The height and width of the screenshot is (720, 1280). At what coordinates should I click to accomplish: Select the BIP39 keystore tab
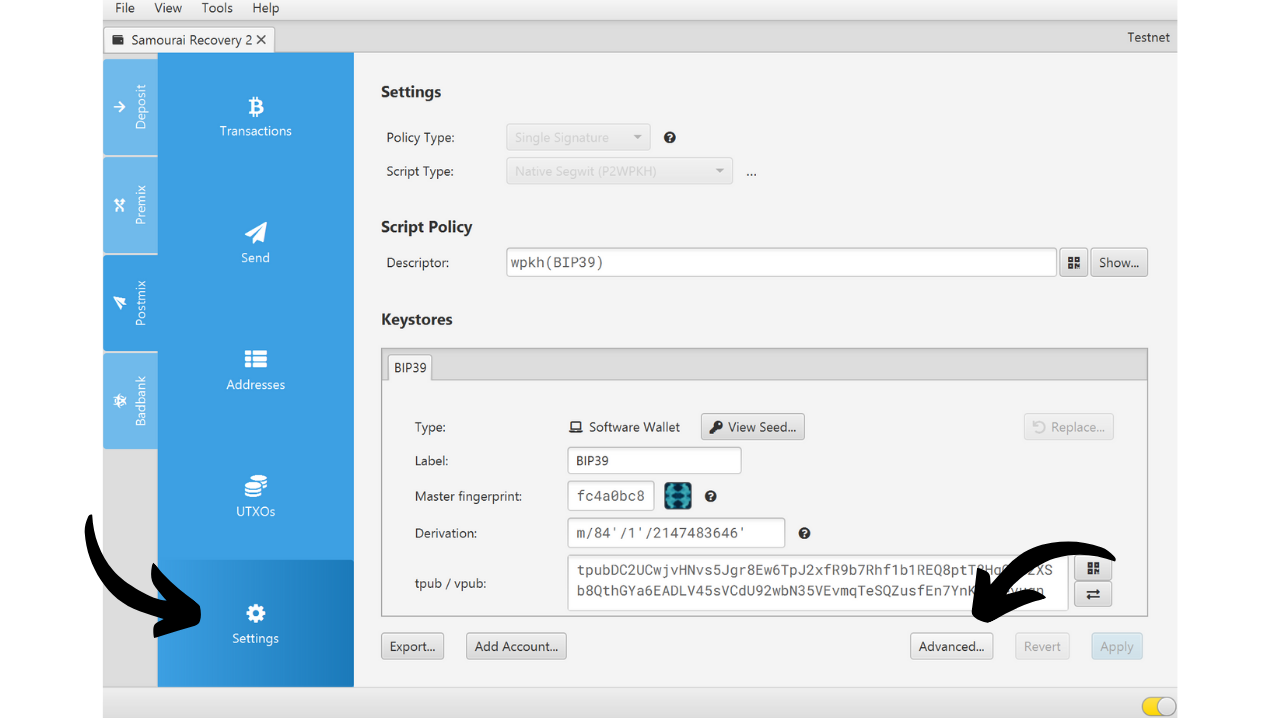(x=410, y=368)
